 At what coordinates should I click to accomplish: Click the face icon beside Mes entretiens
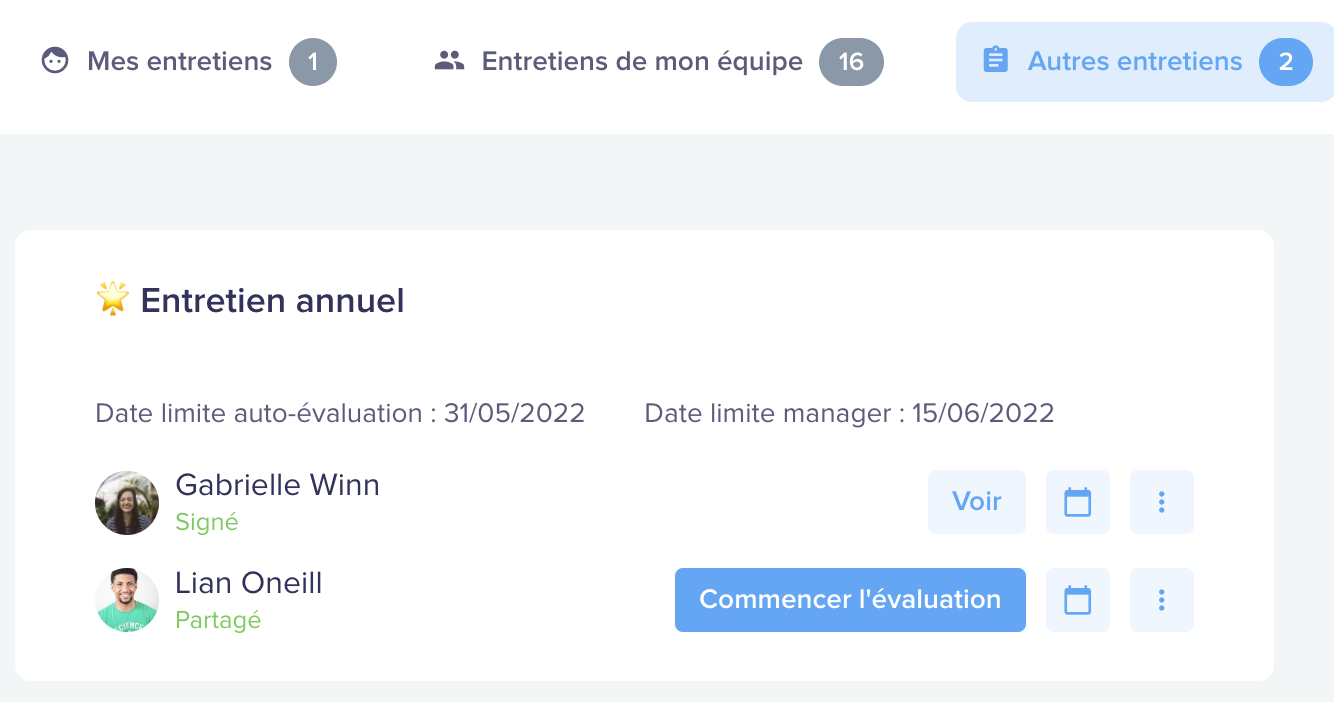click(x=55, y=61)
